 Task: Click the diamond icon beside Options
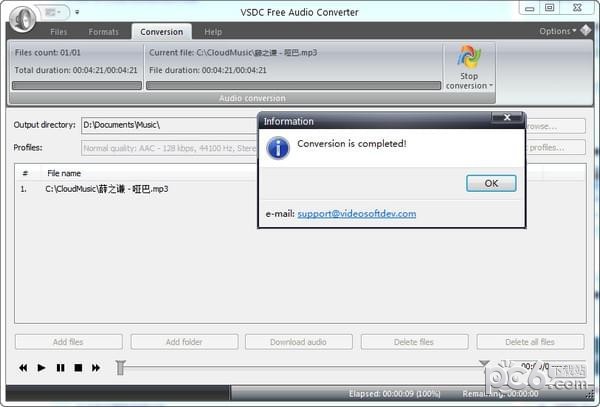click(x=586, y=30)
